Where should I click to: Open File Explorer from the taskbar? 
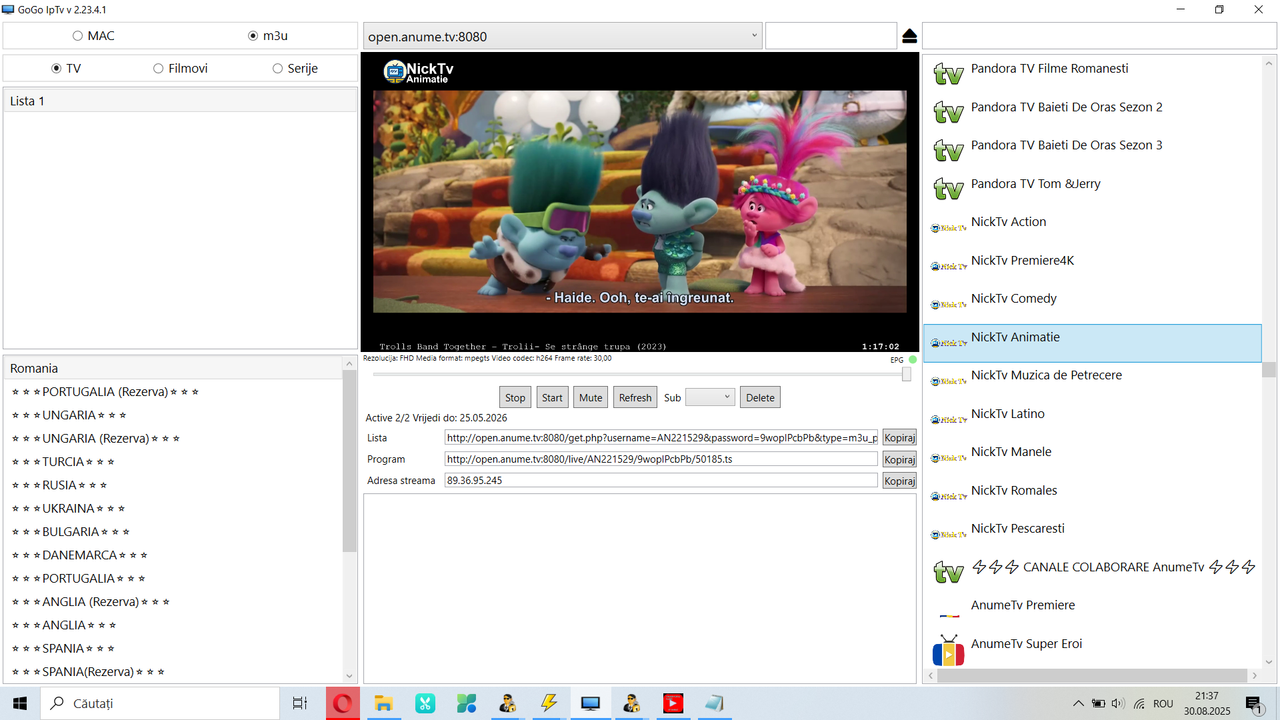(x=383, y=703)
